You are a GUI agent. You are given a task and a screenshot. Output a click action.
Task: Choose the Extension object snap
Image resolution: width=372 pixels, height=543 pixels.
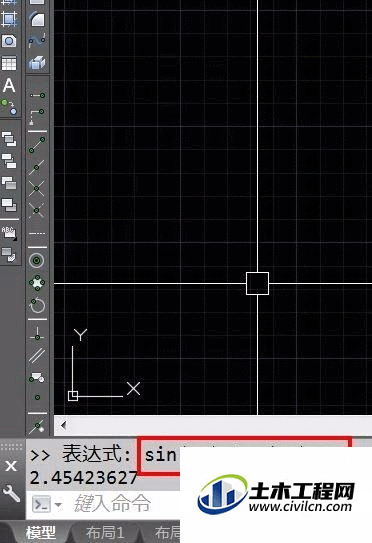[x=37, y=234]
